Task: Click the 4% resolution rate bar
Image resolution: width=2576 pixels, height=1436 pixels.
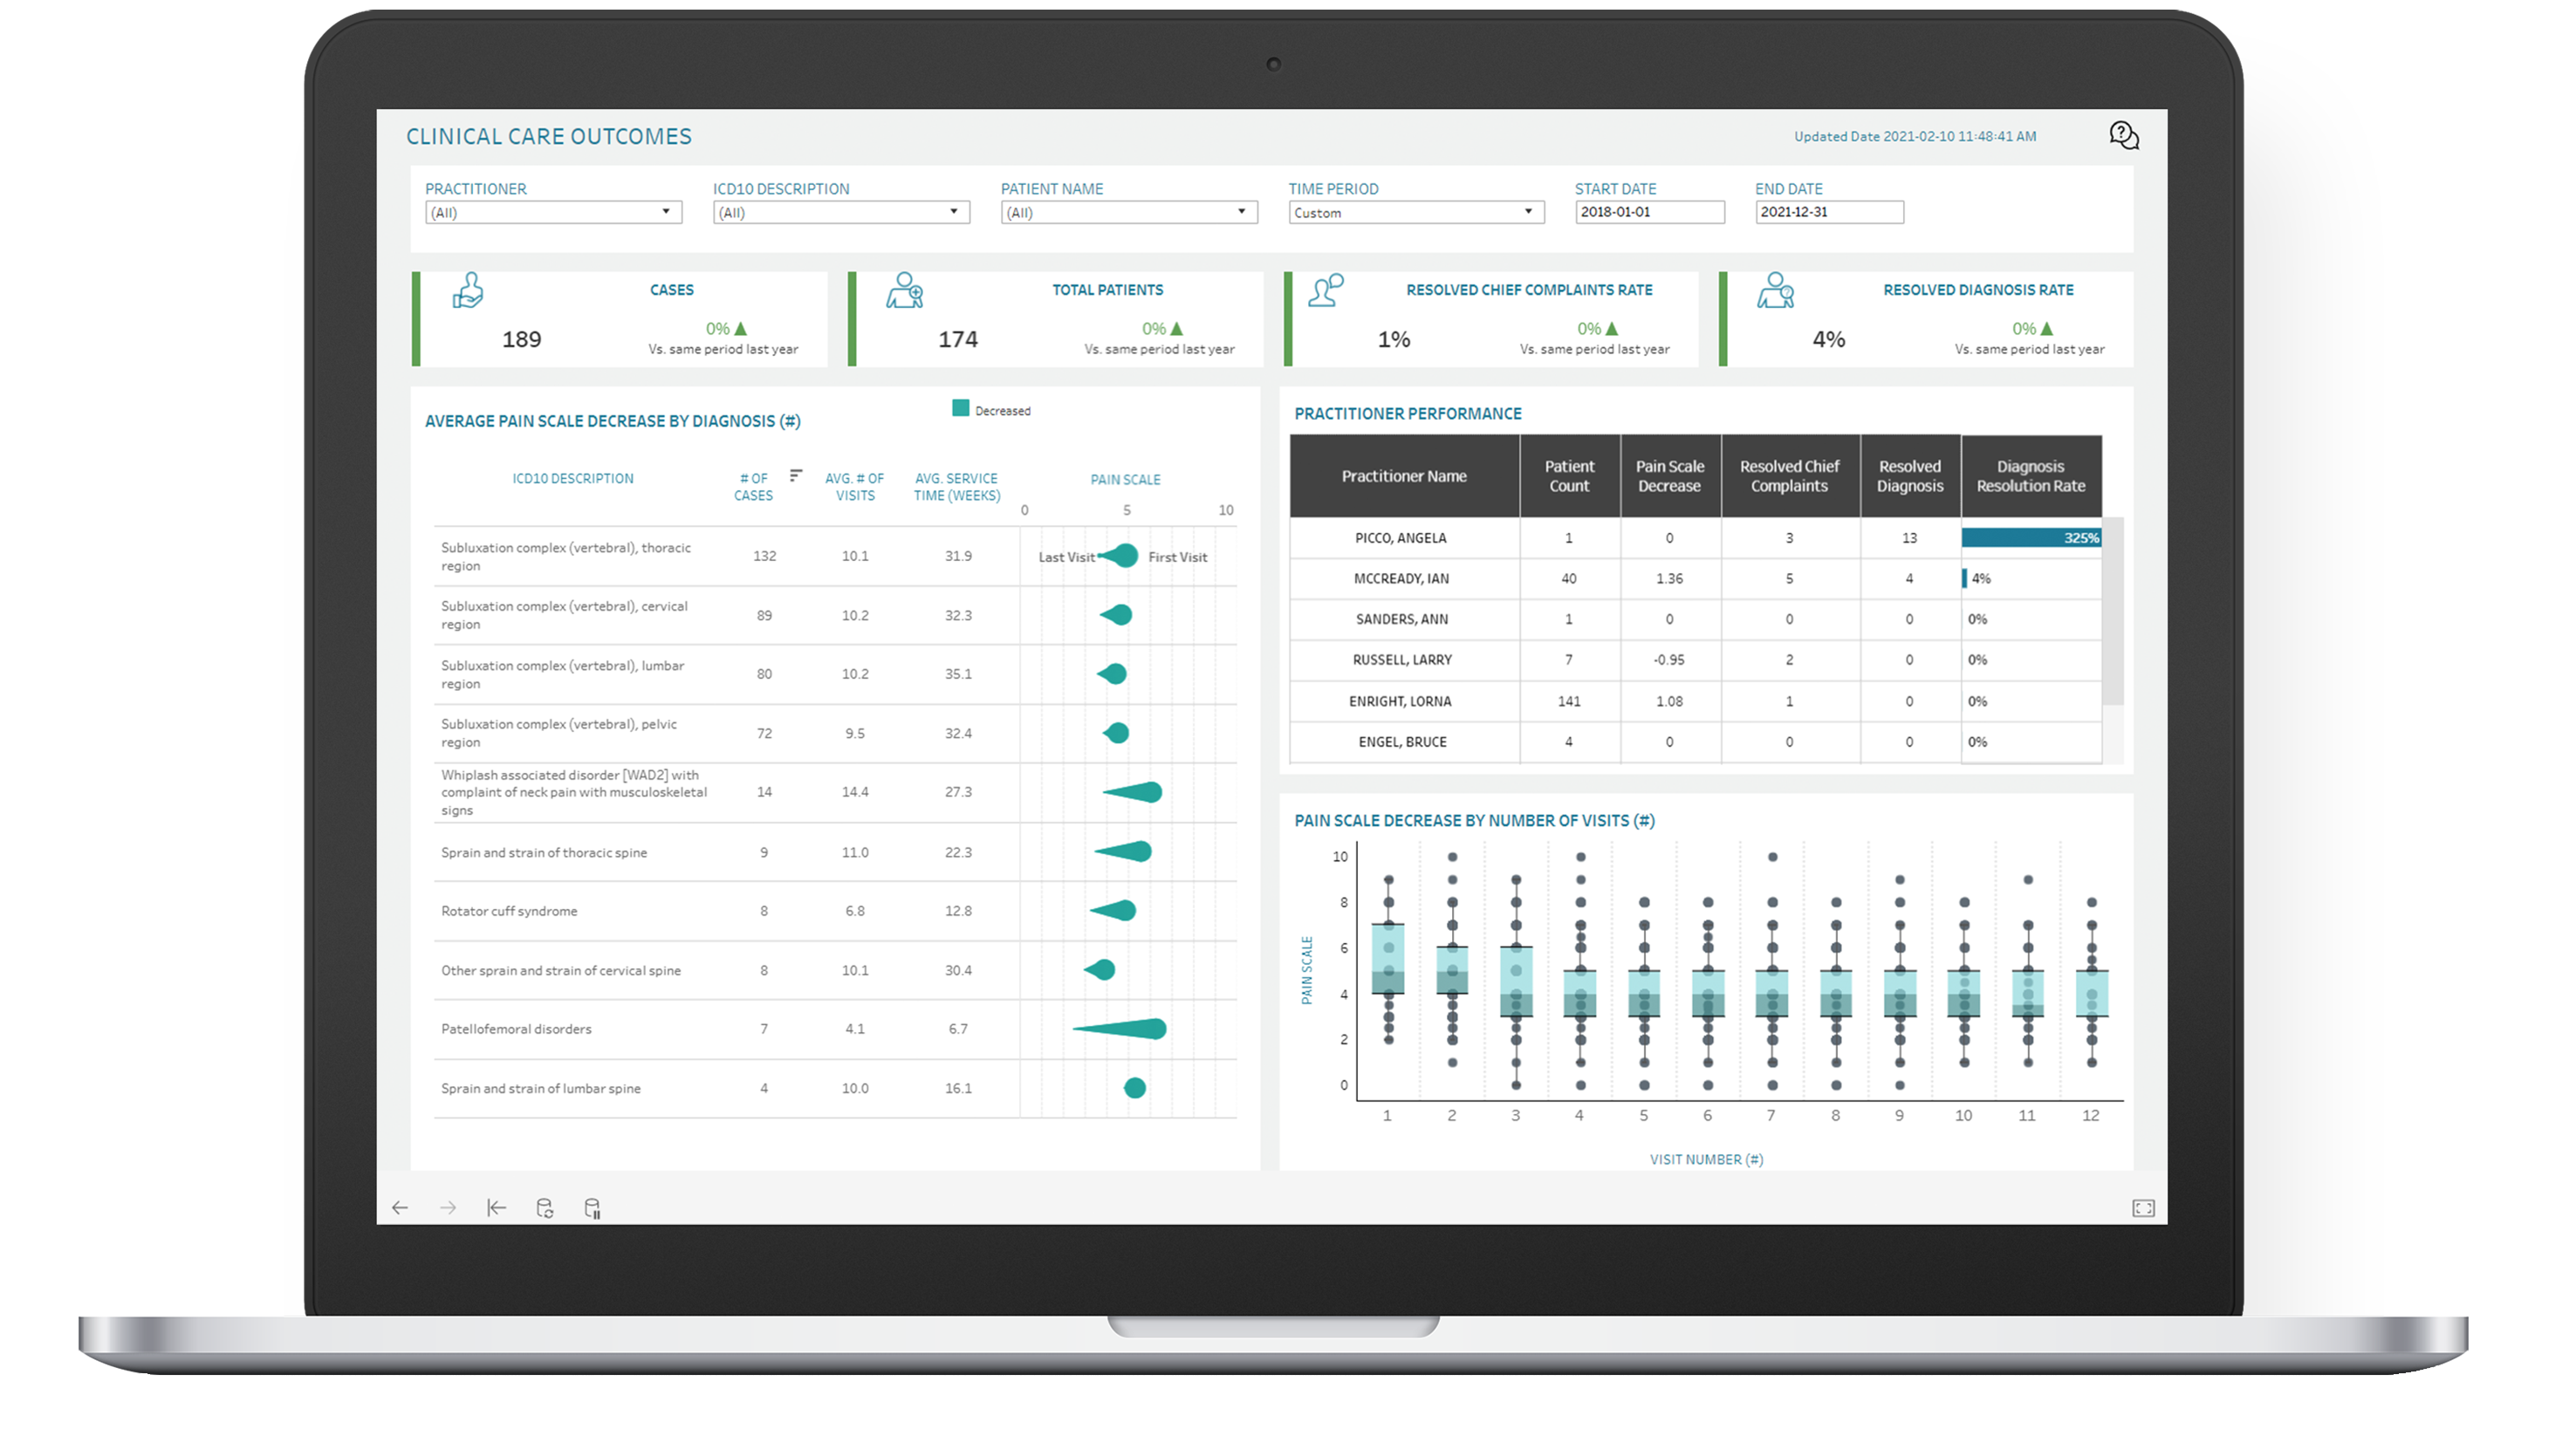Action: coord(1965,578)
